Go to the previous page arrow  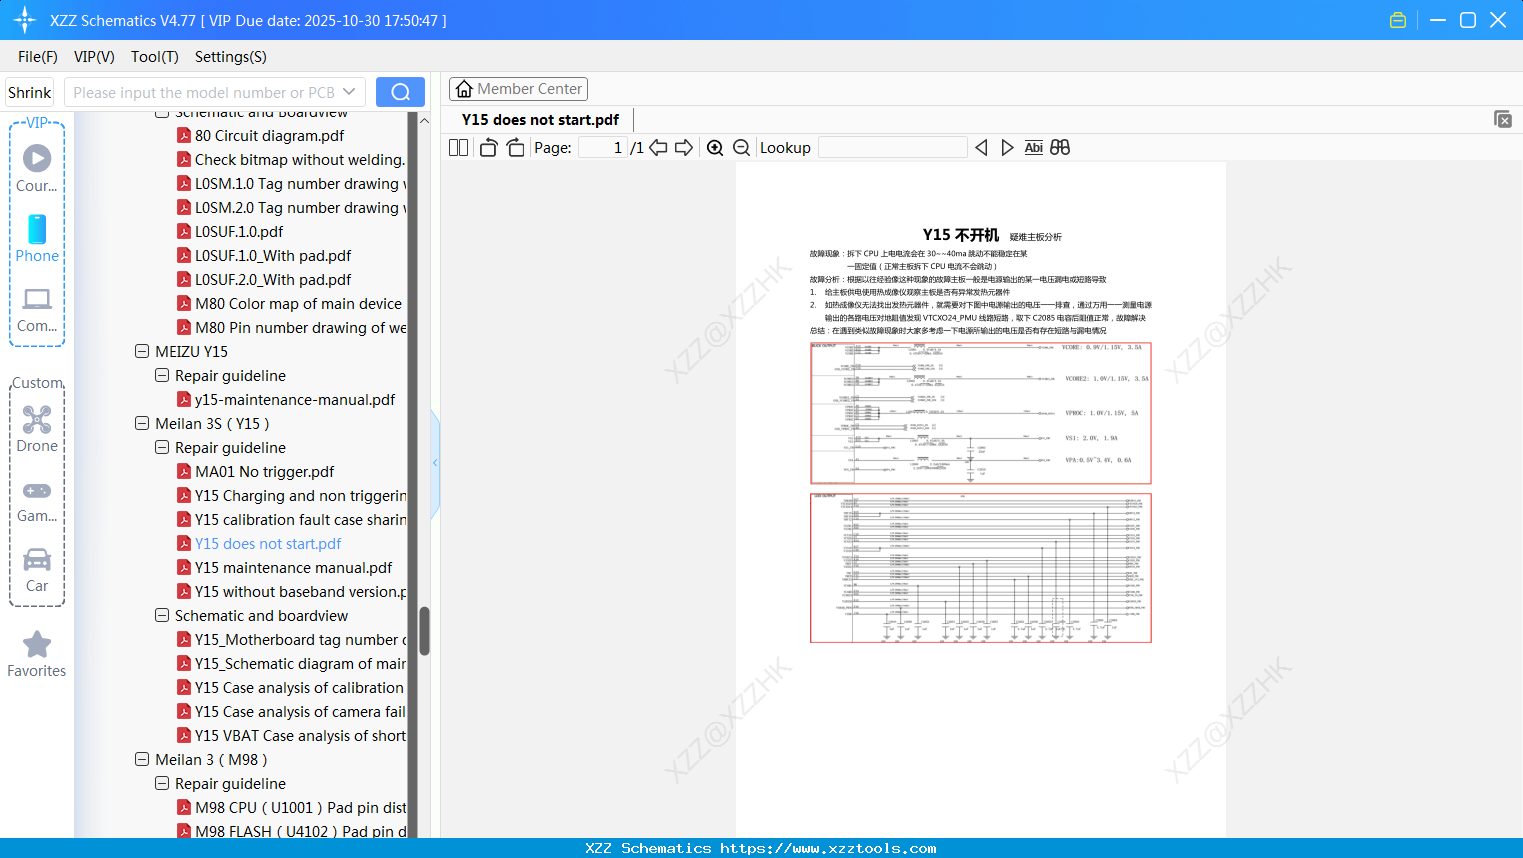tap(658, 147)
